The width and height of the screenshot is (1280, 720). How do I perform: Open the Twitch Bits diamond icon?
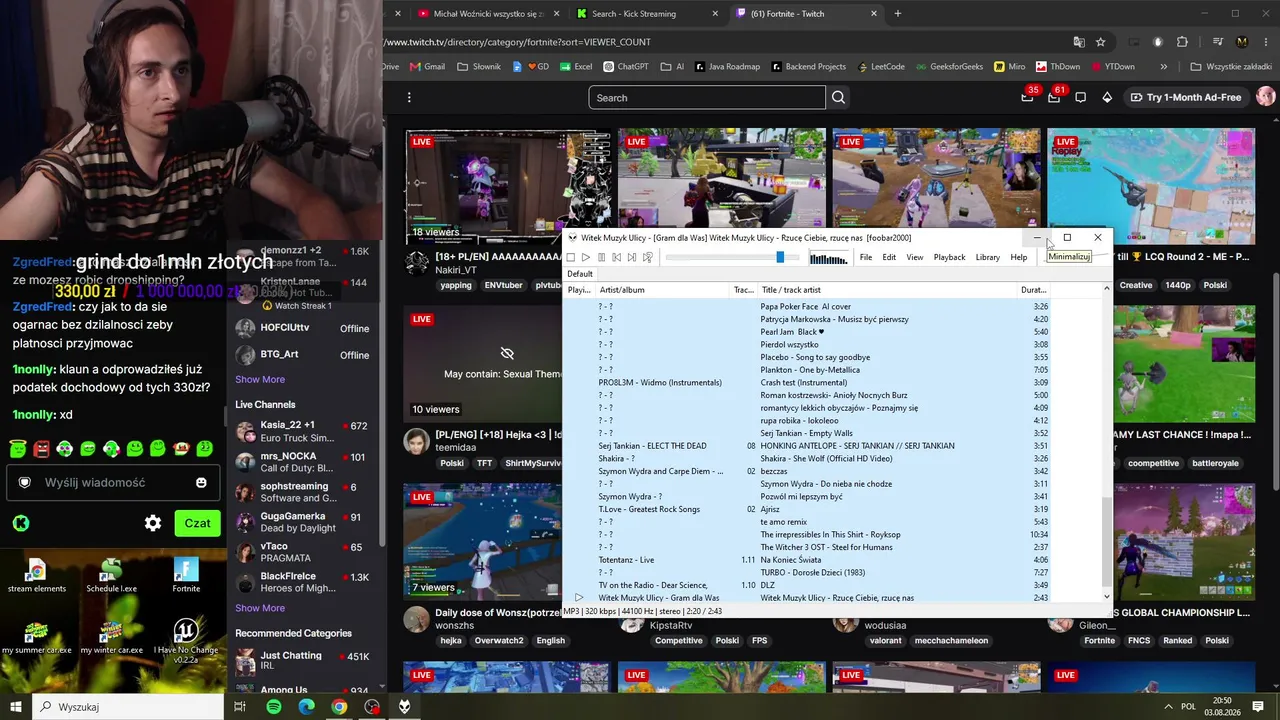coord(1107,97)
